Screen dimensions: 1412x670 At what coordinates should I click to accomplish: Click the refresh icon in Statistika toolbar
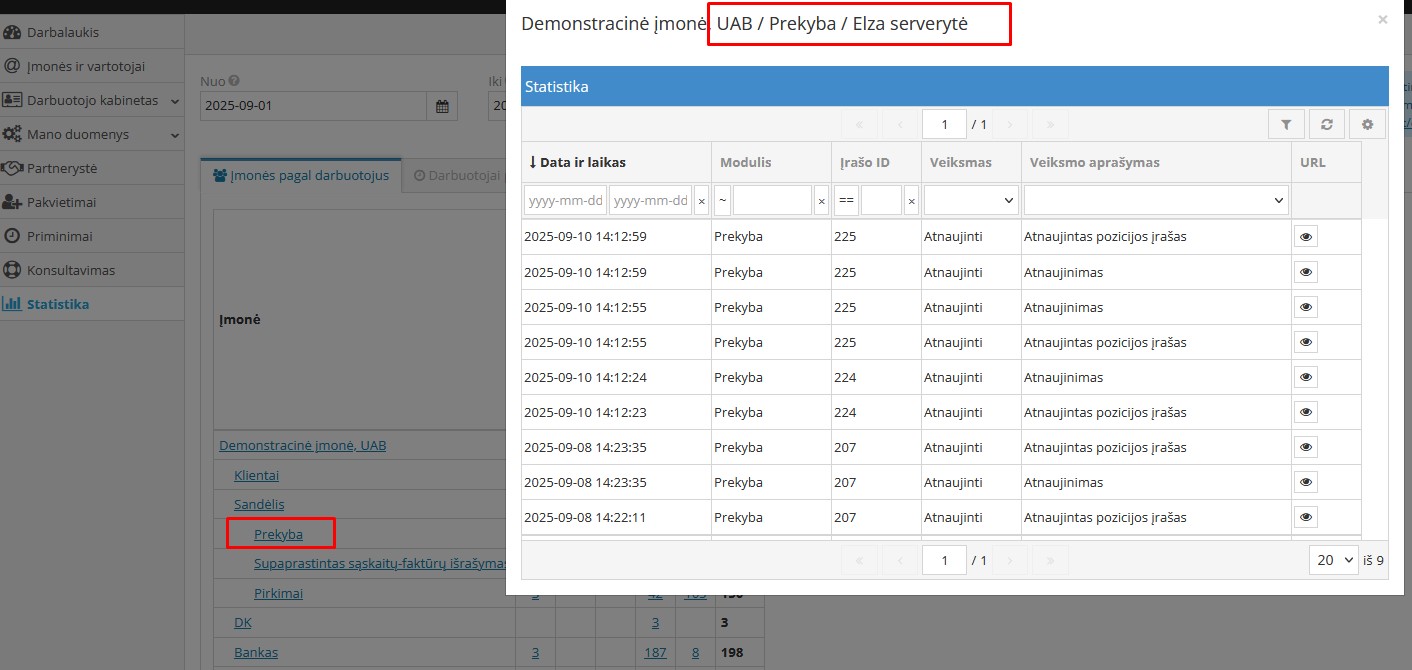point(1326,125)
